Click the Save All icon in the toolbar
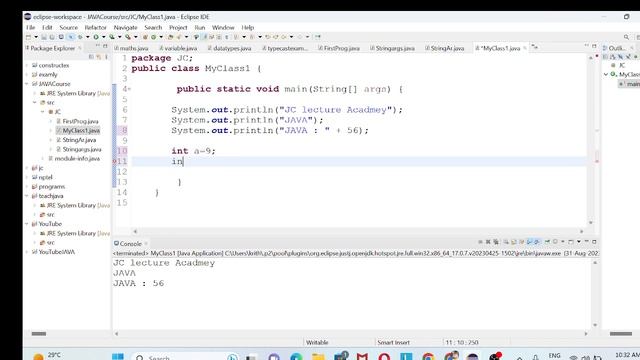640x360 pixels. coord(52,37)
